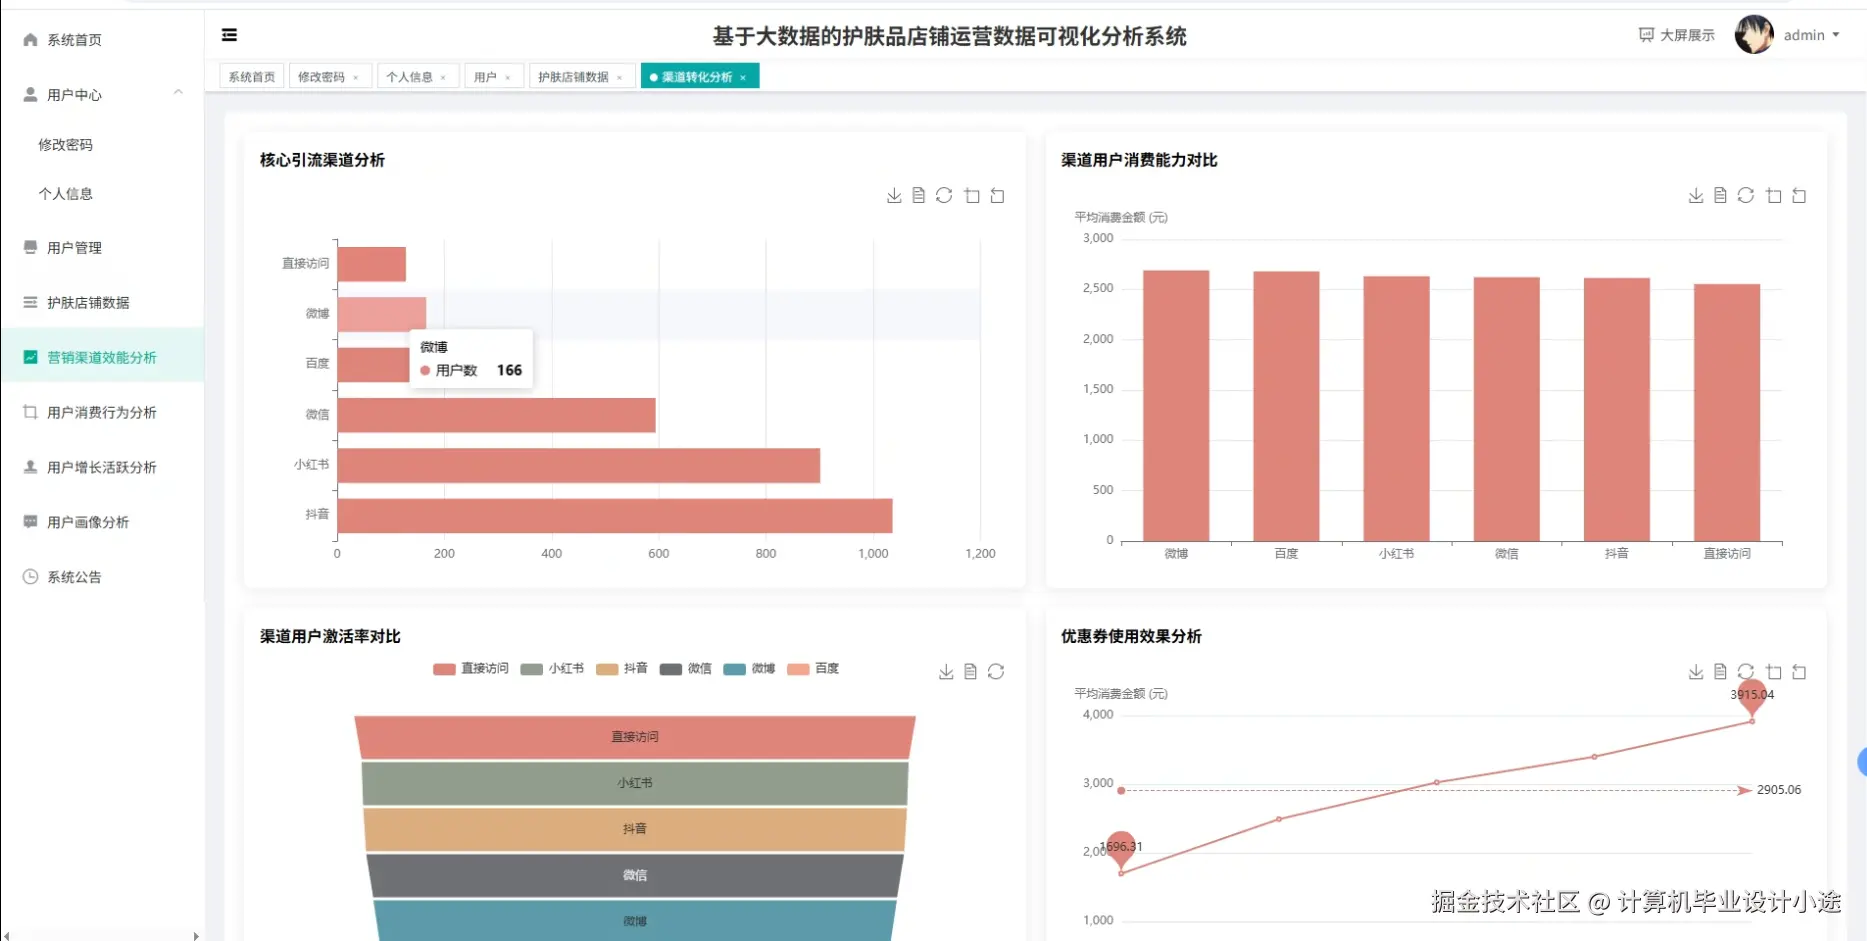Viewport: 1867px width, 941px height.
Task: Click the 抖音 bar in 核心引流渠道分析
Action: pos(615,516)
